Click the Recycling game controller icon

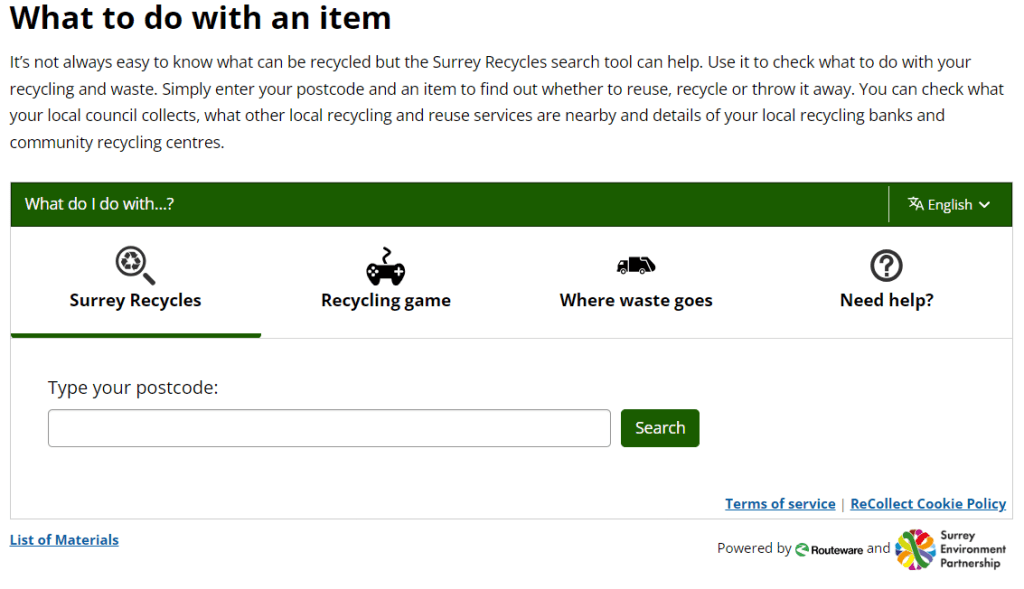[386, 267]
